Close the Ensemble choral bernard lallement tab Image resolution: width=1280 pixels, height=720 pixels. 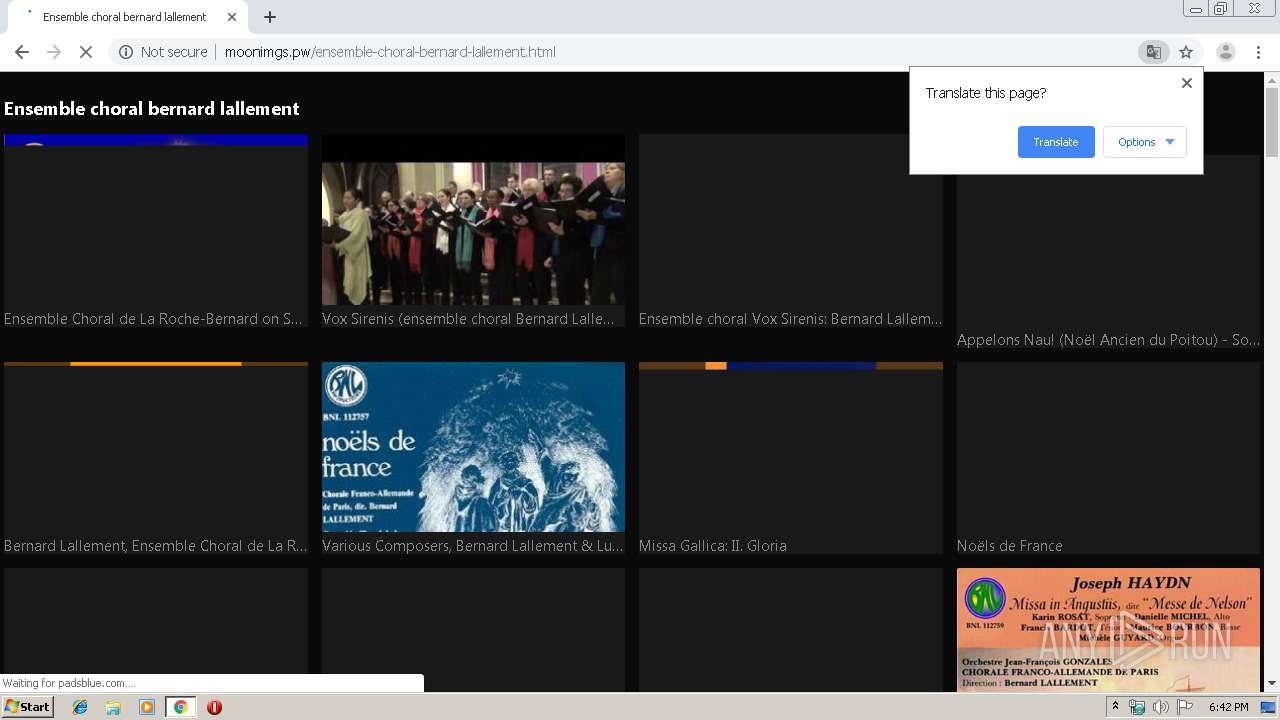tap(232, 17)
